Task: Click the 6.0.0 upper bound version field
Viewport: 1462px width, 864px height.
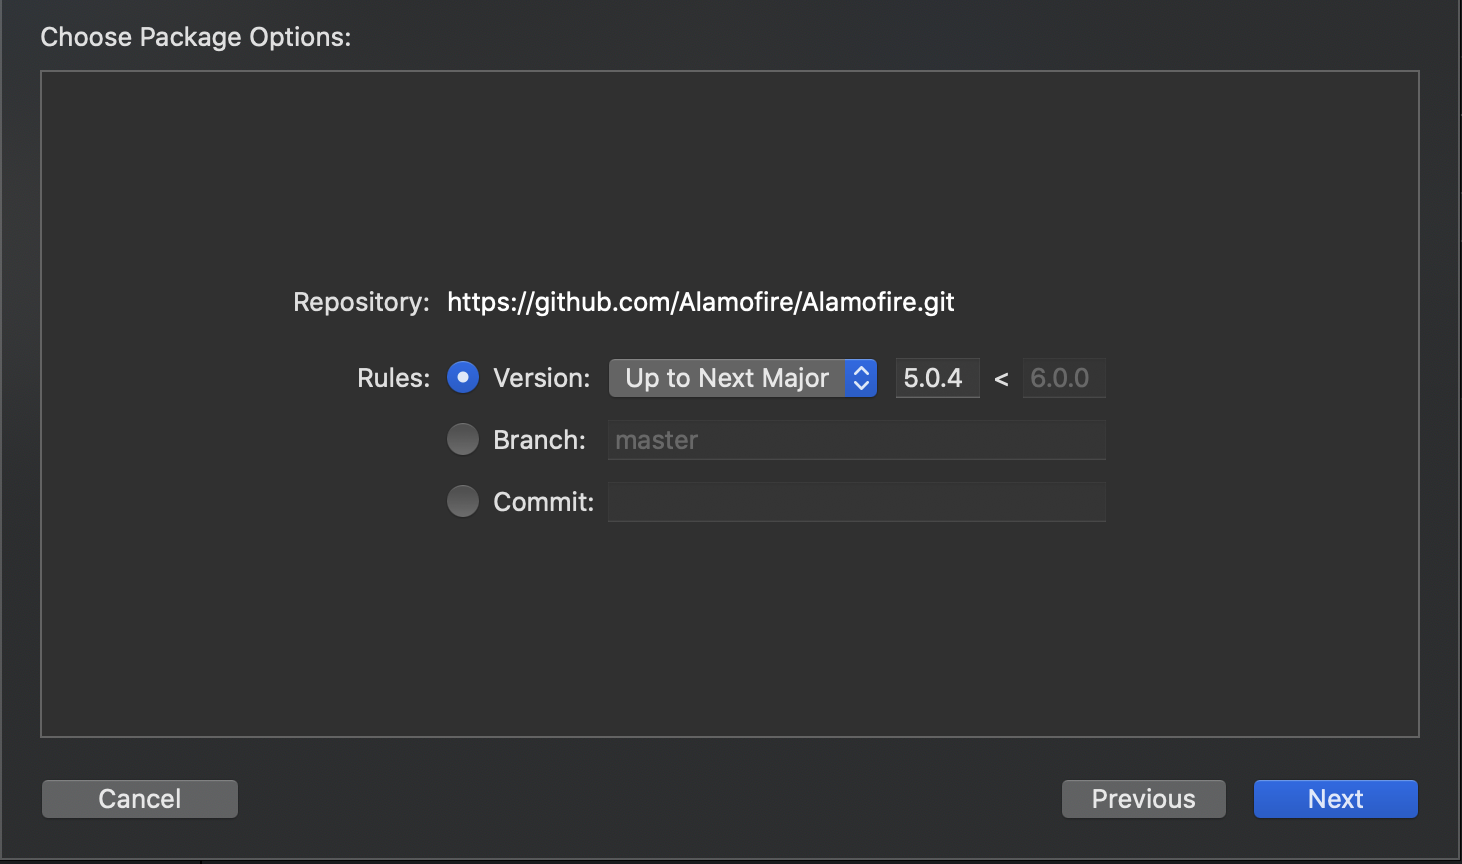Action: 1063,378
